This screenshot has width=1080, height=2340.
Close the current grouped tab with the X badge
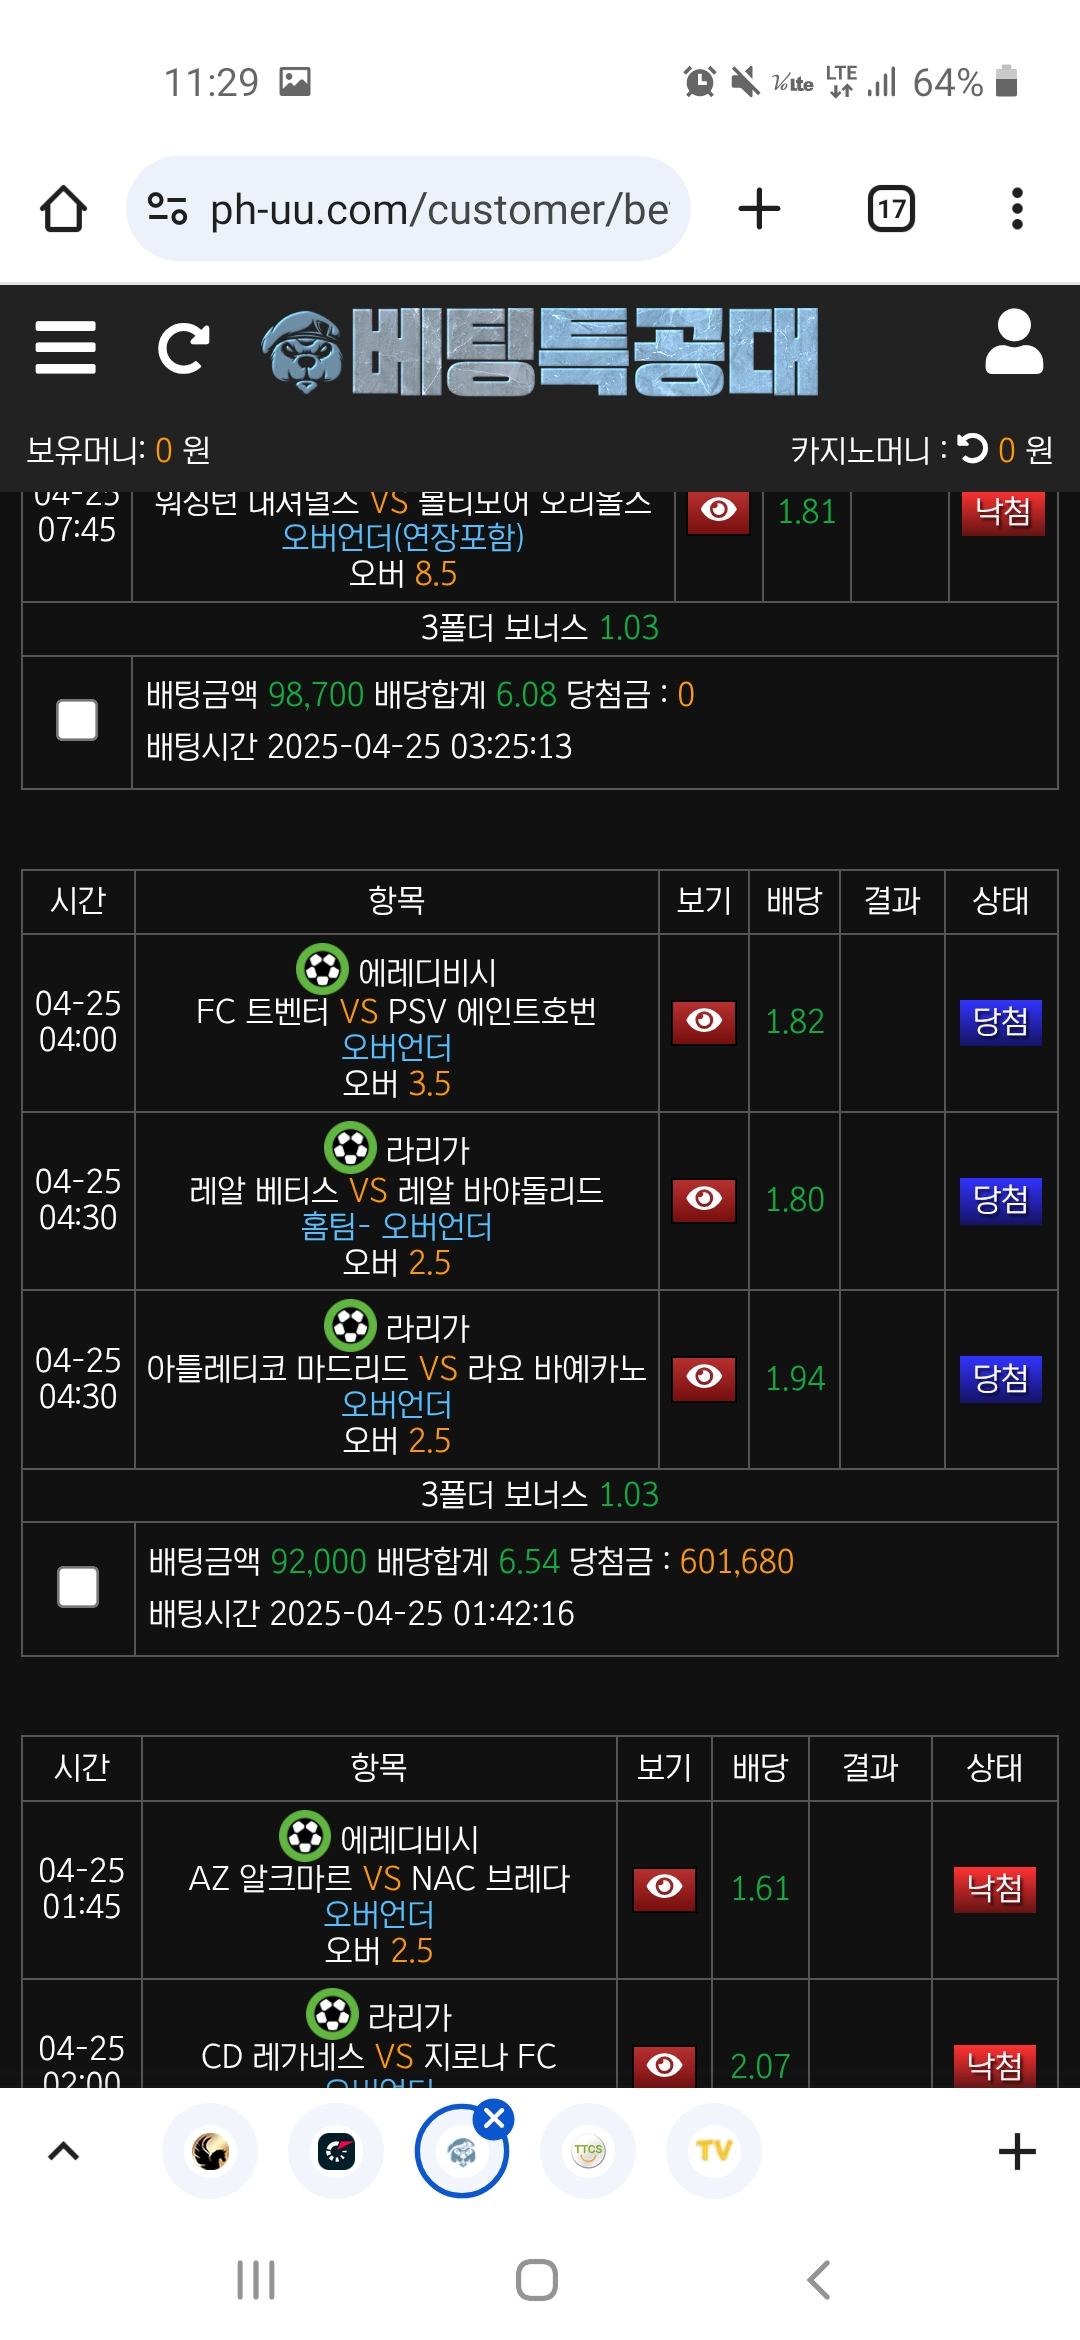[x=494, y=2118]
